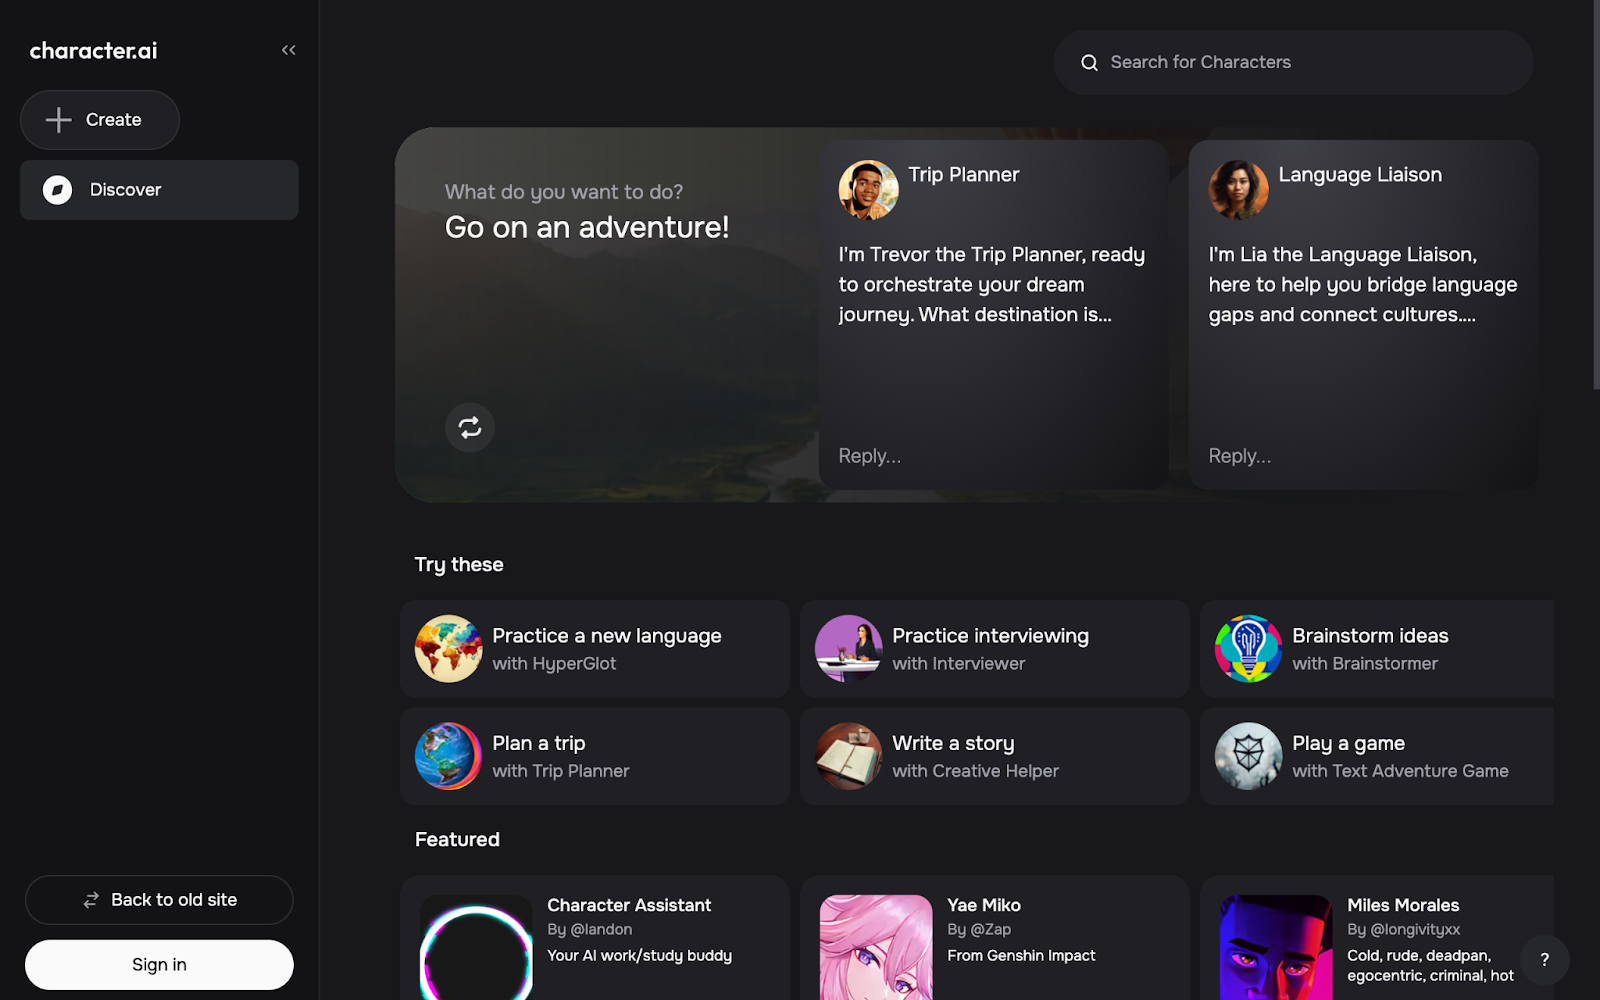Click the Character Assistant ring thumbnail

[x=476, y=948]
